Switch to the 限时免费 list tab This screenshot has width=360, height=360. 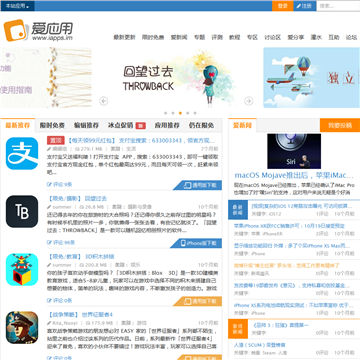(x=52, y=126)
